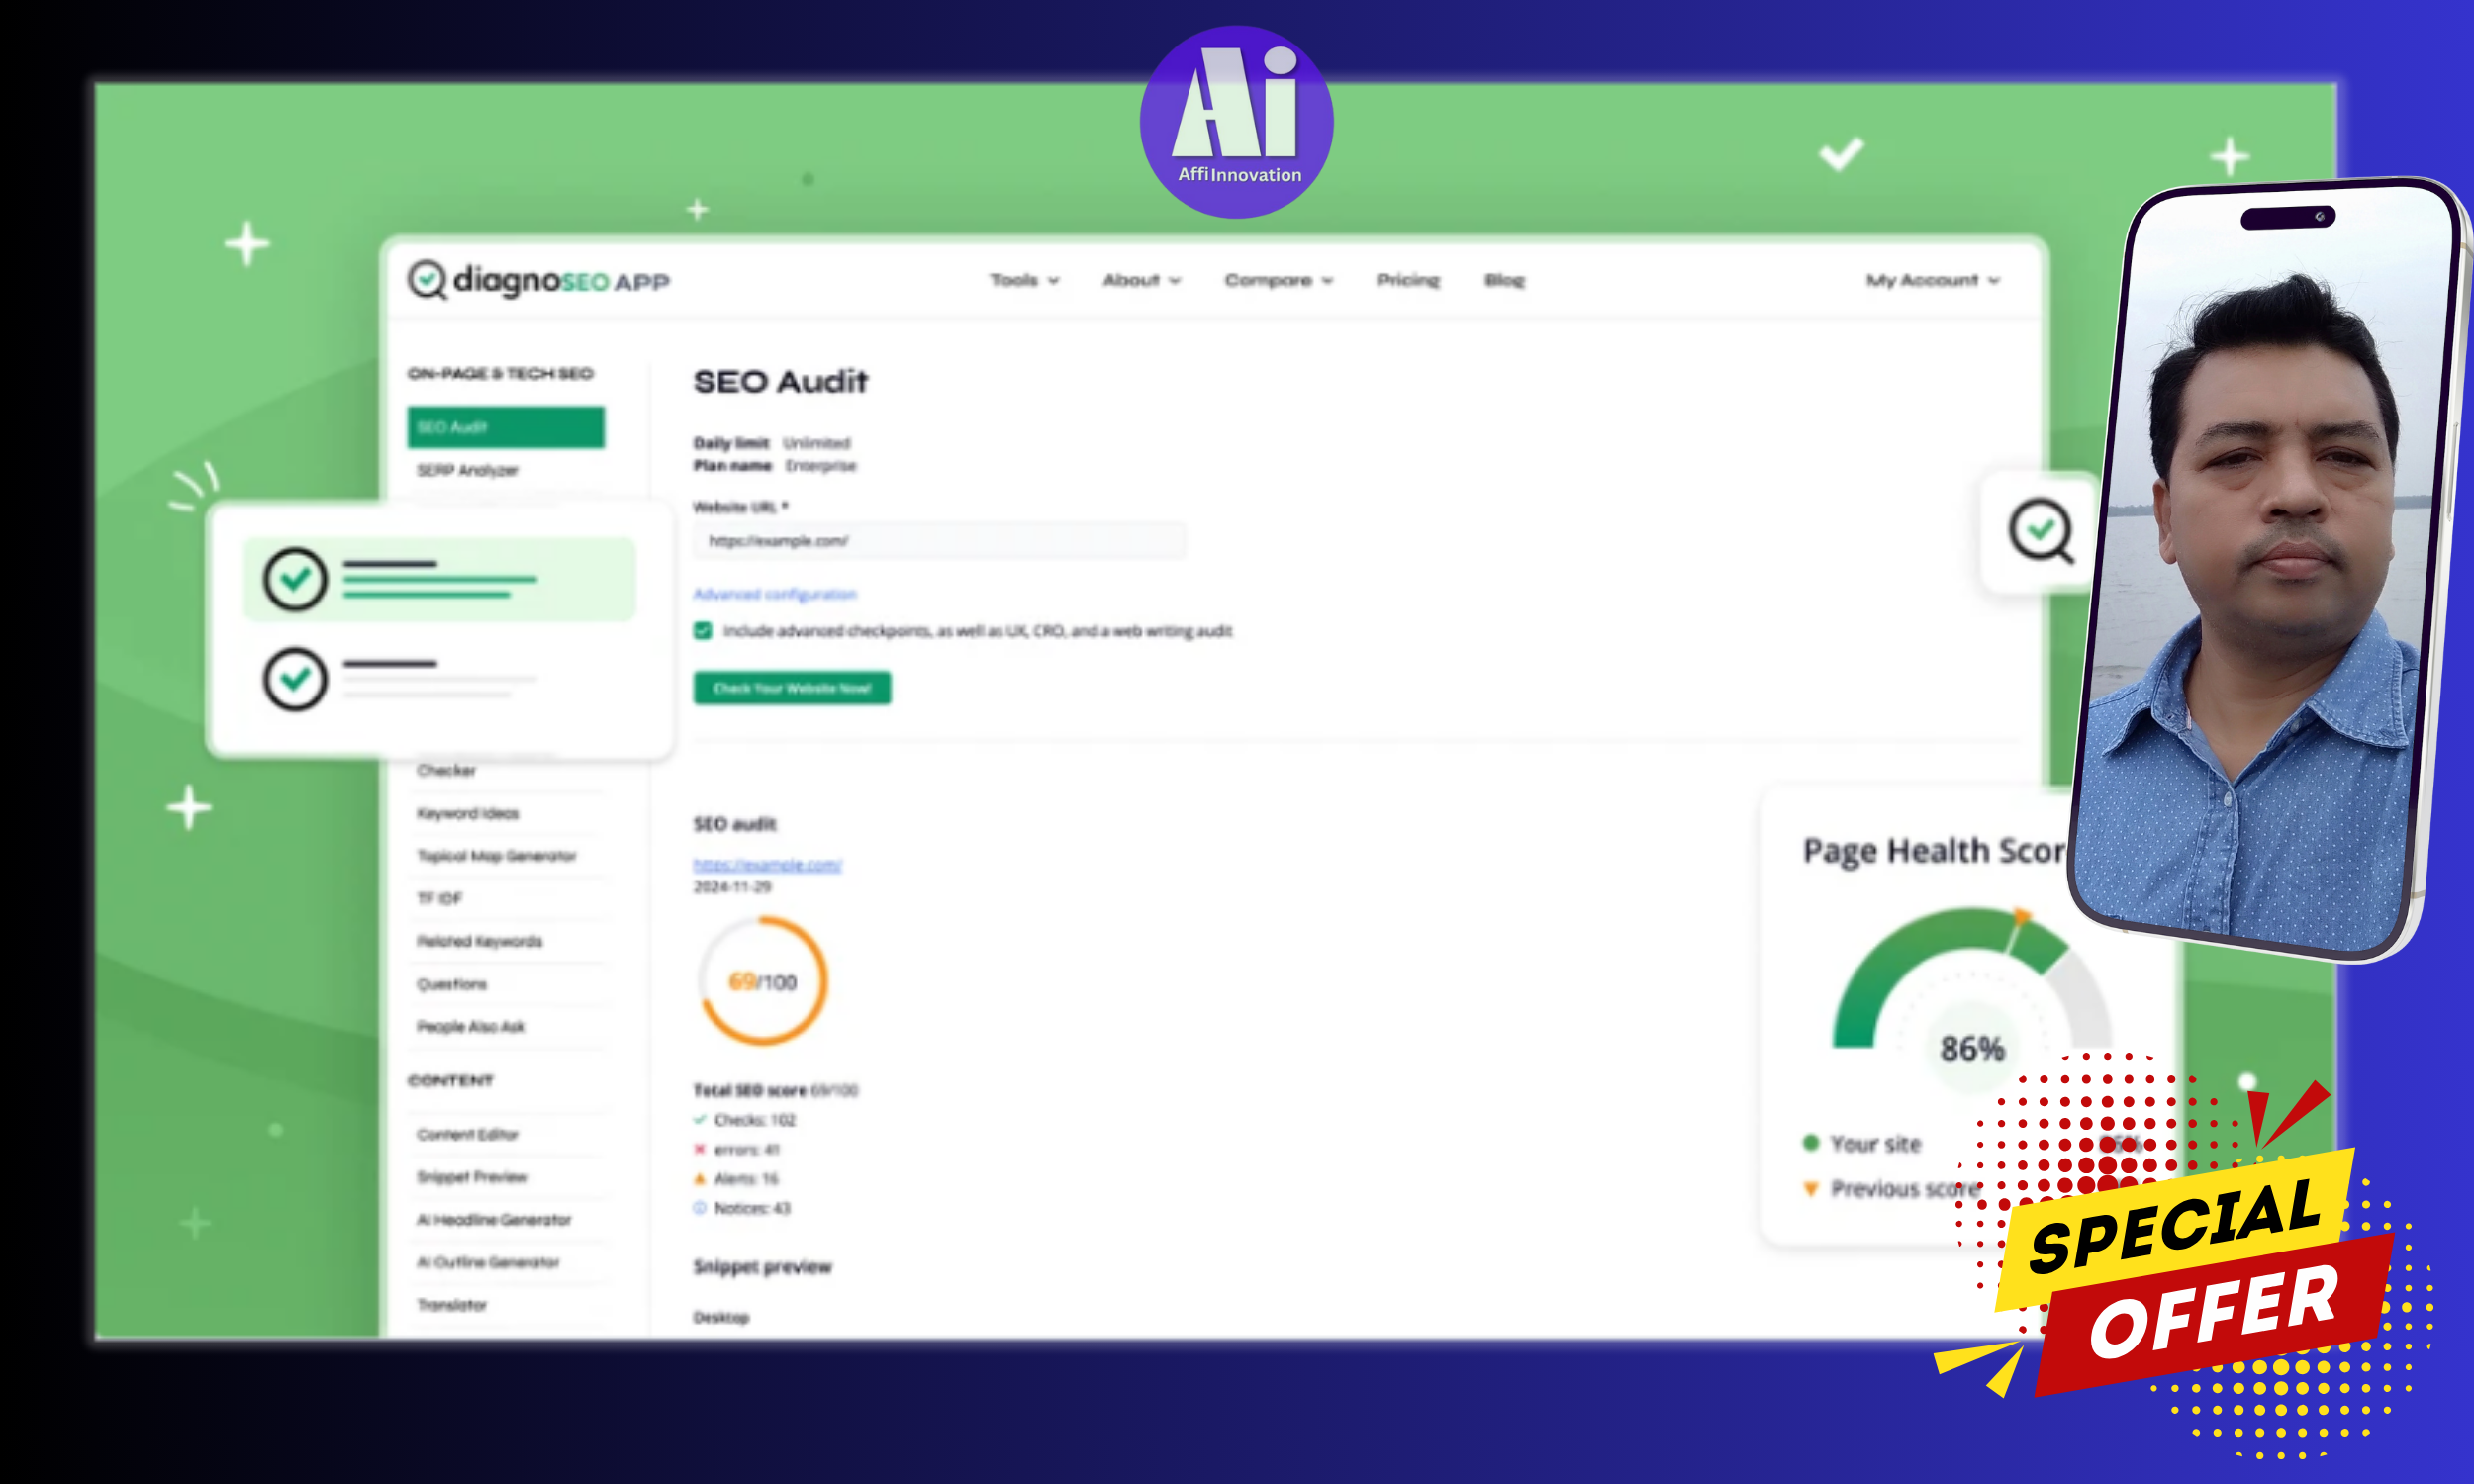
Task: Click the second checklist card checkmark
Action: coord(295,680)
